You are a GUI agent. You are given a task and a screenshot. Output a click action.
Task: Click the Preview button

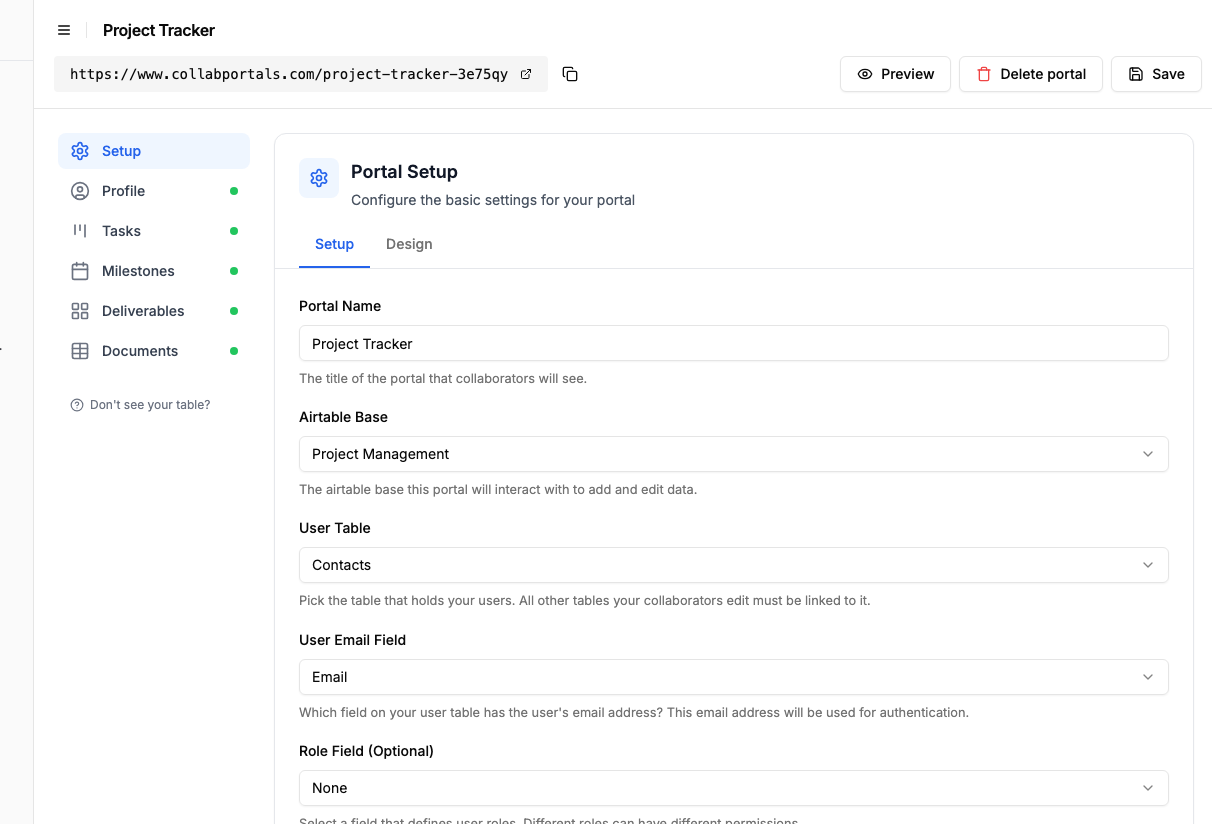[x=895, y=74]
